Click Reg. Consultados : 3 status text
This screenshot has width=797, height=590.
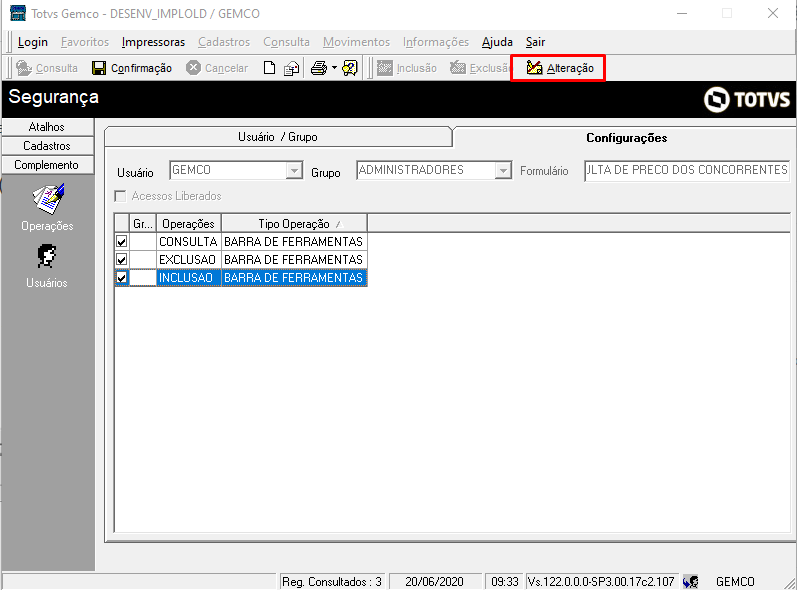[x=332, y=581]
